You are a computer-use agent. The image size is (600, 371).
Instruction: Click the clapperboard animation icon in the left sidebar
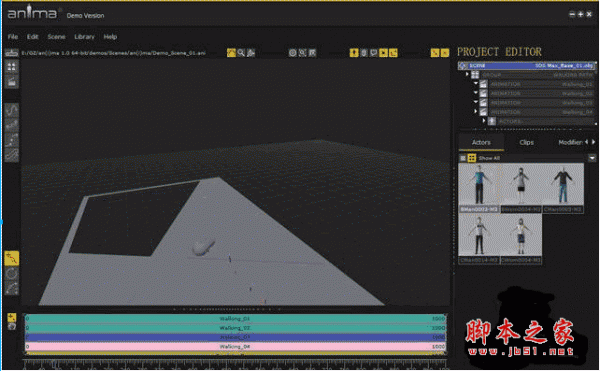coord(11,81)
